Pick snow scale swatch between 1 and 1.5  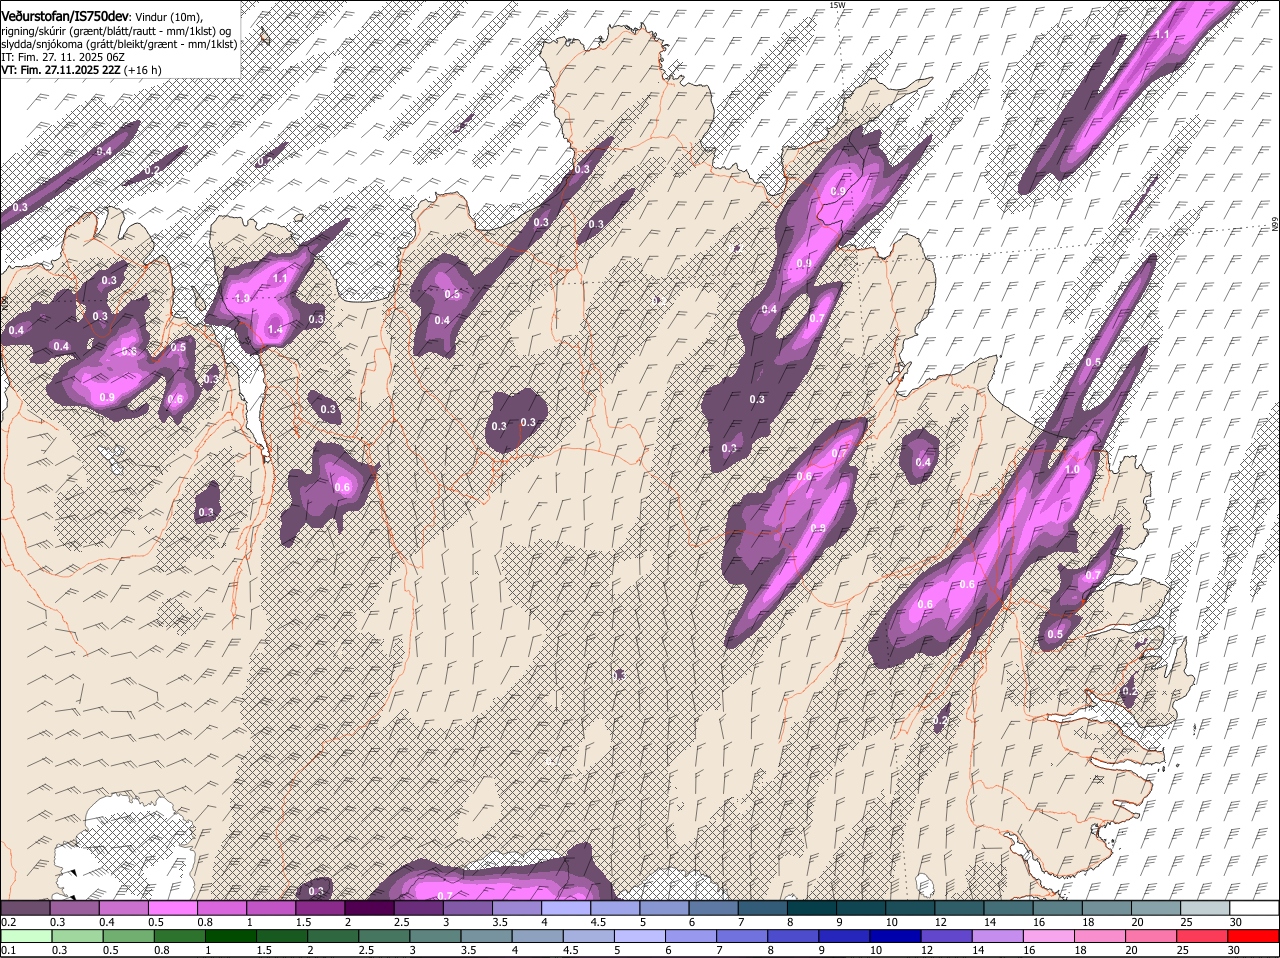pos(270,907)
